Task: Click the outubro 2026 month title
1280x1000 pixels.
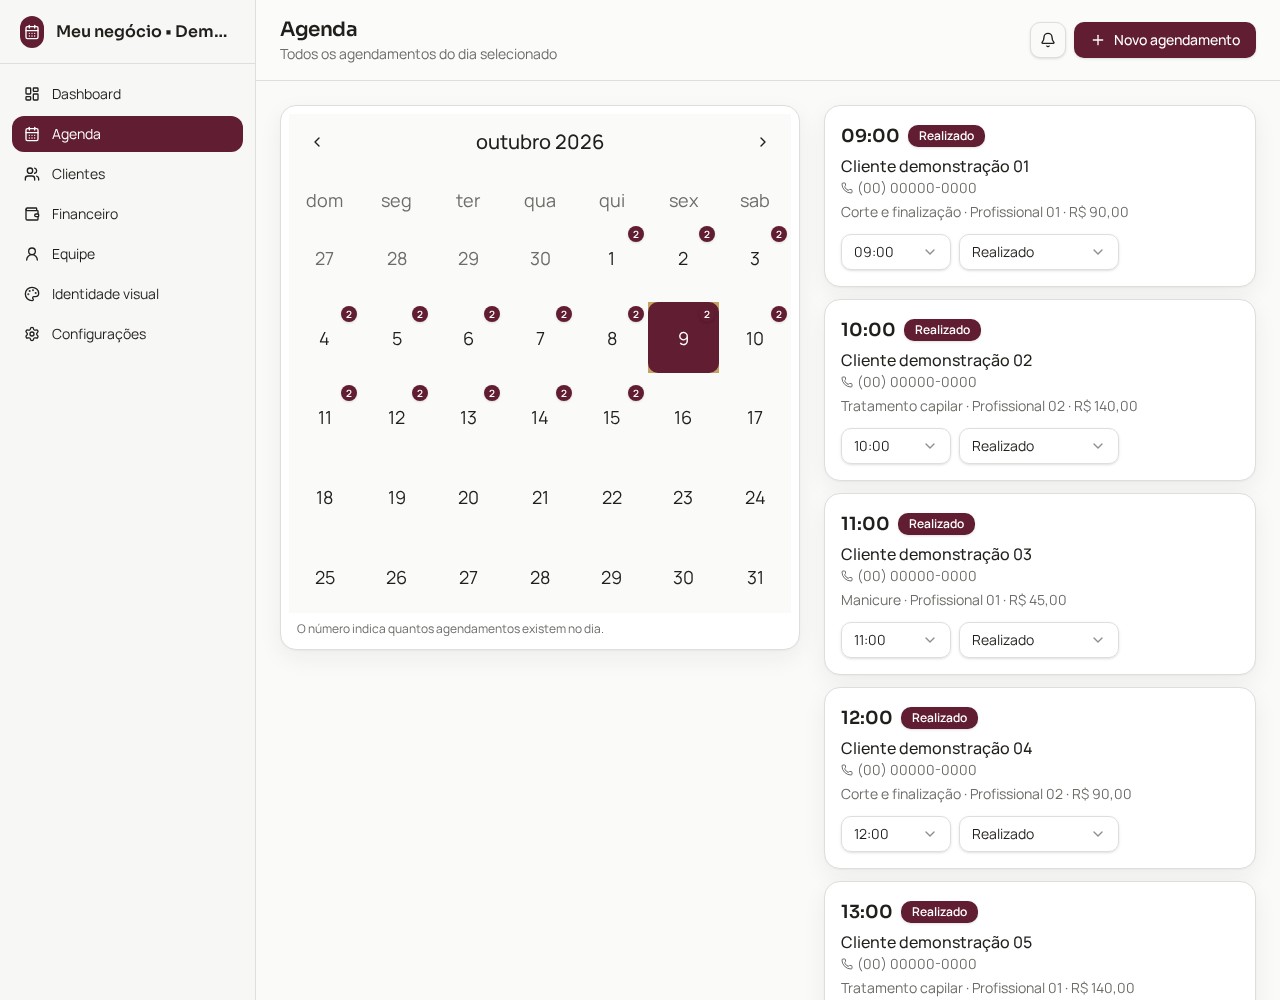Action: click(540, 142)
